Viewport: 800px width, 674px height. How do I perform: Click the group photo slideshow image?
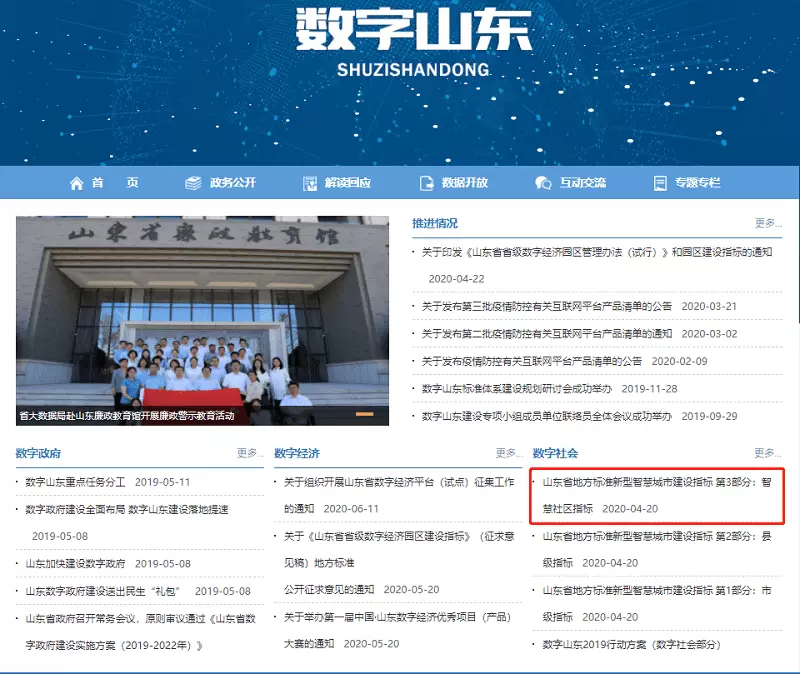tap(203, 320)
